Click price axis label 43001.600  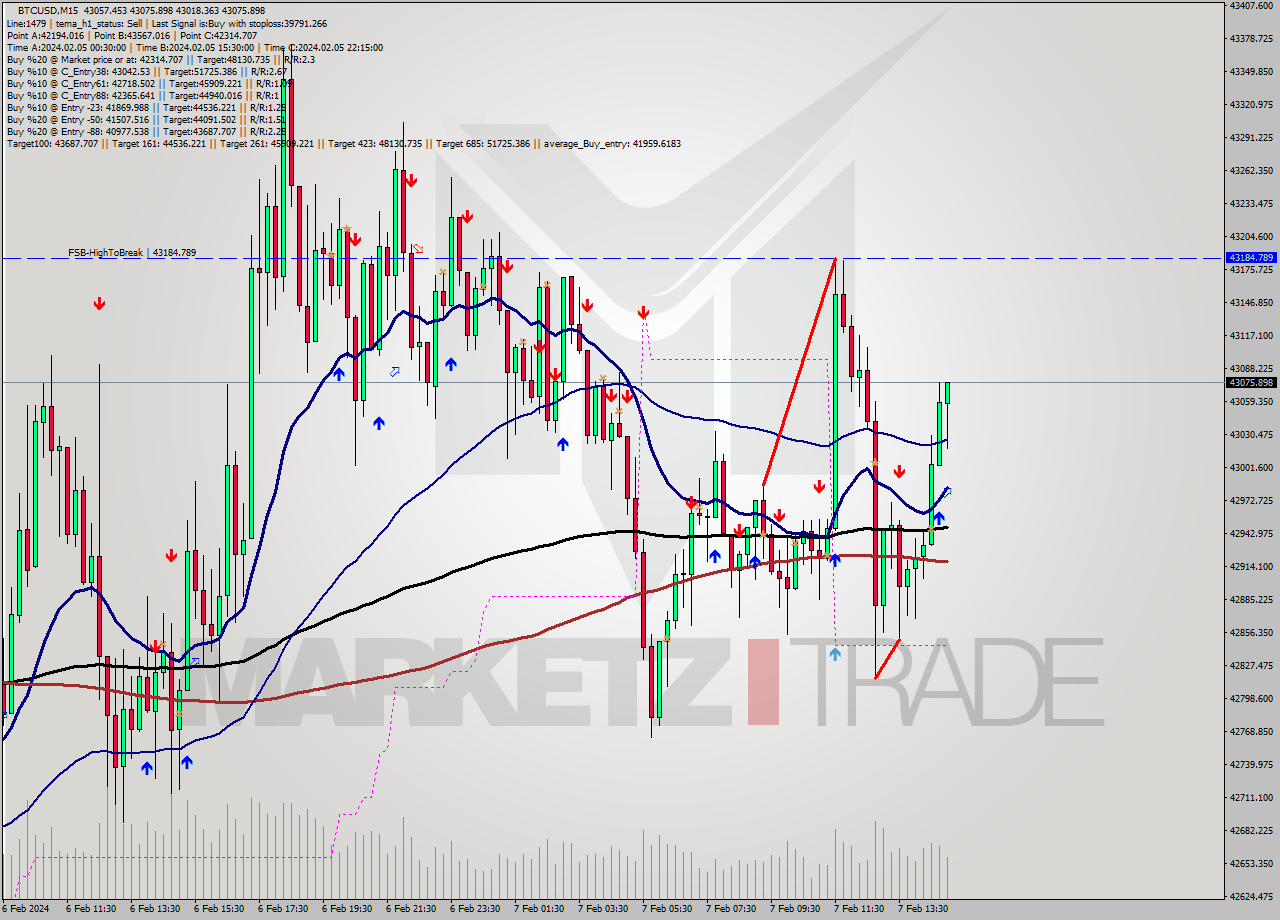click(x=1251, y=467)
